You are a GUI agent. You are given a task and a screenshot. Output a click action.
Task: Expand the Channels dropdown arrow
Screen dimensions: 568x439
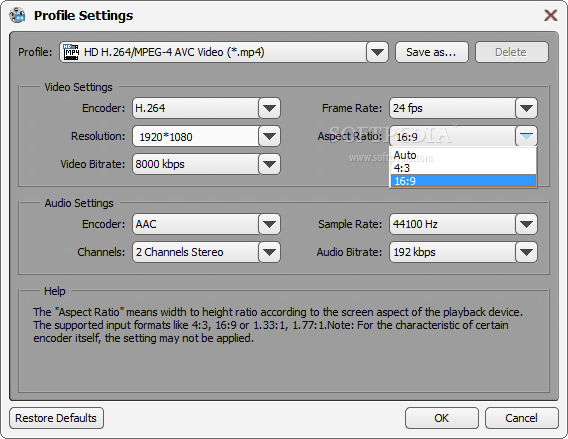click(x=269, y=252)
